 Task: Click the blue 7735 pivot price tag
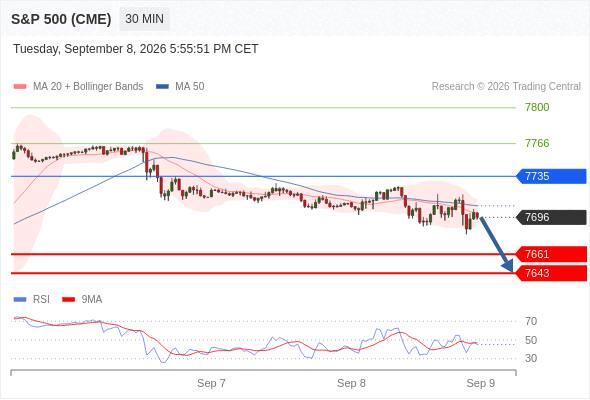coord(551,176)
